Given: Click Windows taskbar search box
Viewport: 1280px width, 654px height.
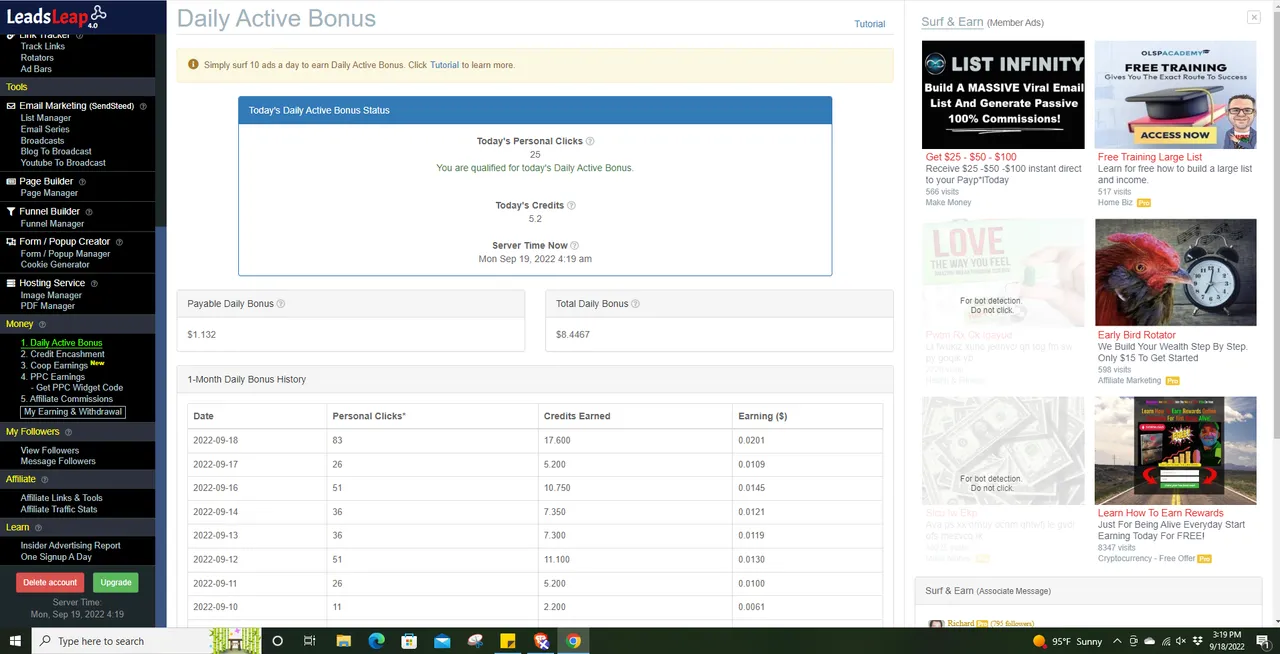Looking at the screenshot, I should 146,641.
